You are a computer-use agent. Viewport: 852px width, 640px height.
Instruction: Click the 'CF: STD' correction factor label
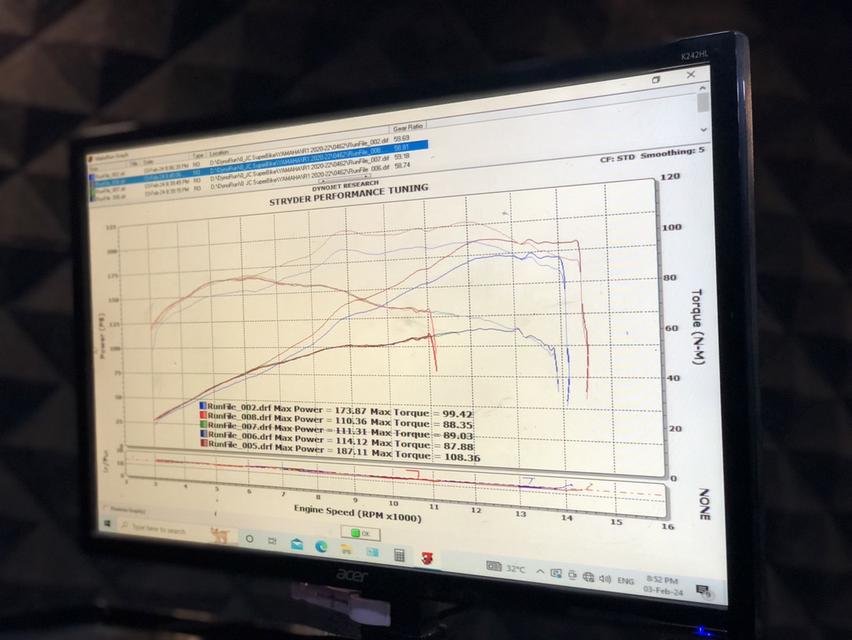pos(617,158)
